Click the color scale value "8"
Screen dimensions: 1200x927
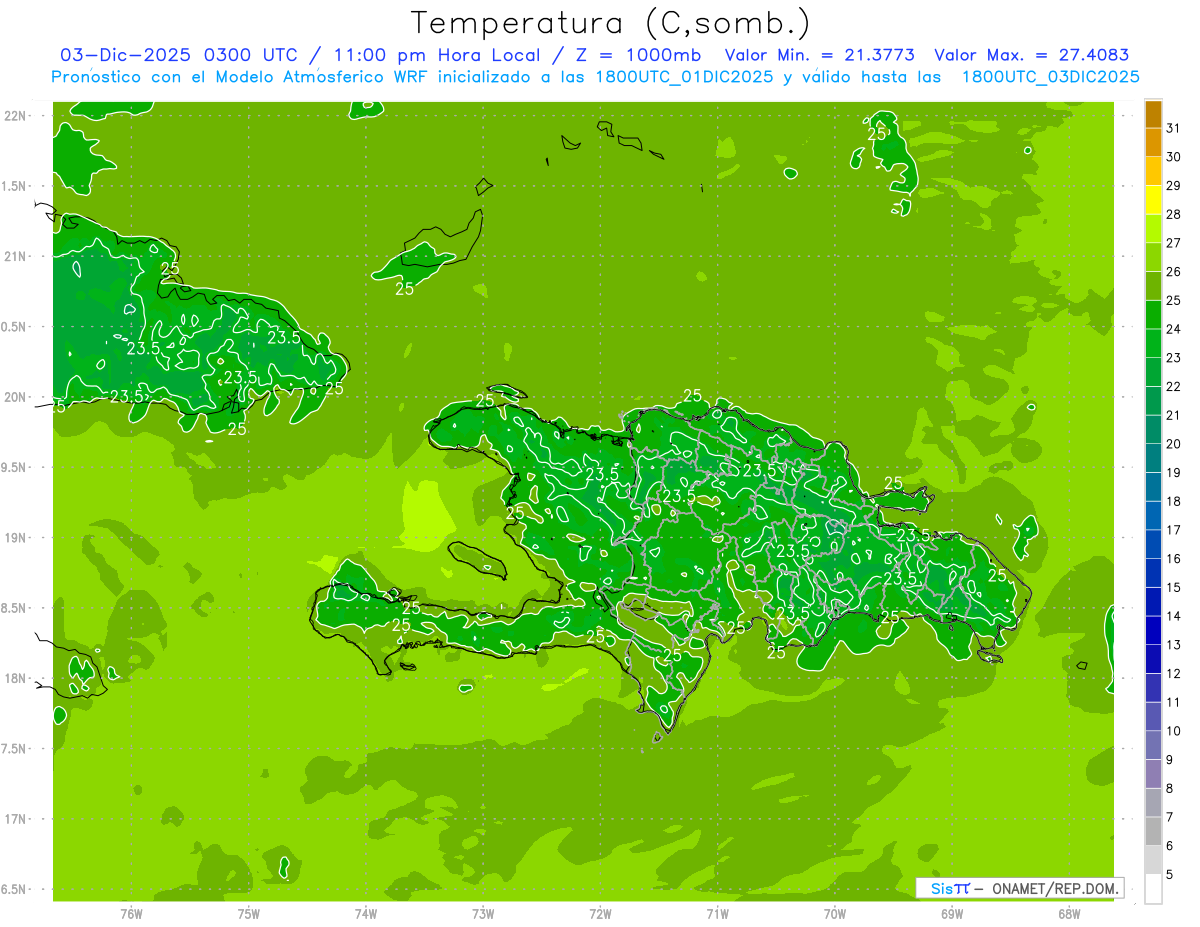pyautogui.click(x=1169, y=788)
